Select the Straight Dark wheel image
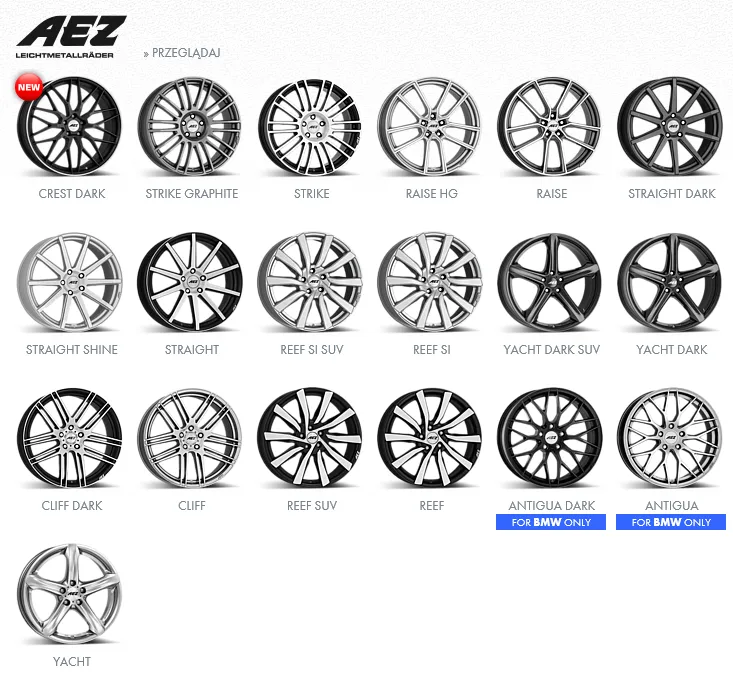 tap(670, 126)
